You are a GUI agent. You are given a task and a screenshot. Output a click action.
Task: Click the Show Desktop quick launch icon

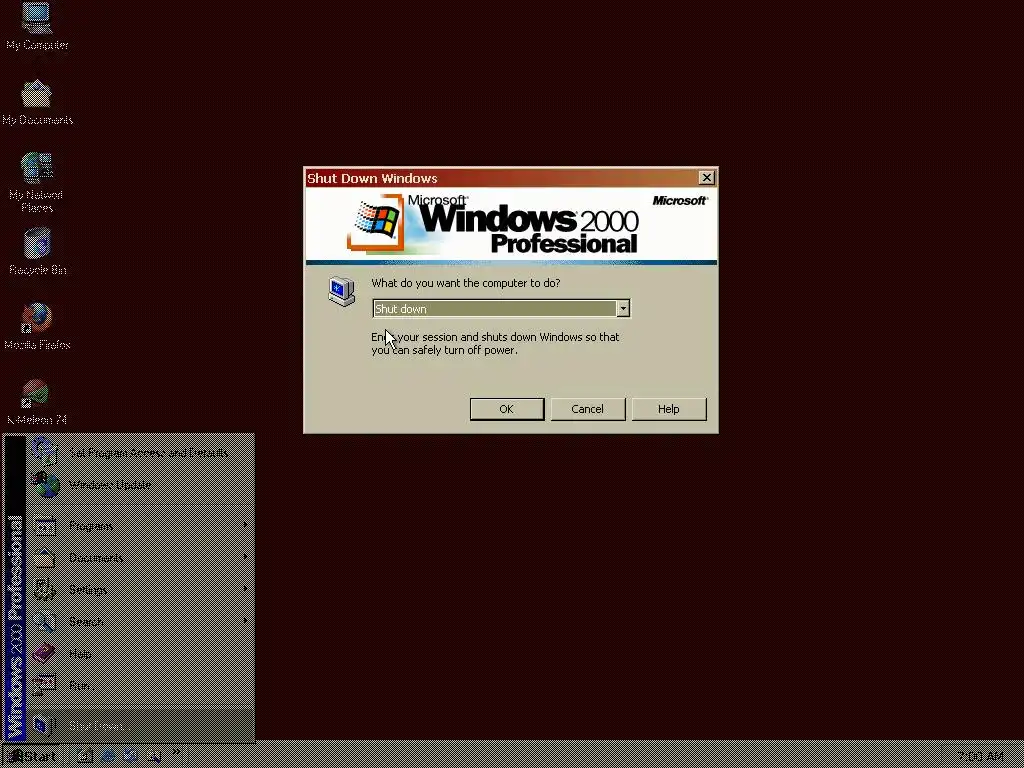[x=85, y=756]
